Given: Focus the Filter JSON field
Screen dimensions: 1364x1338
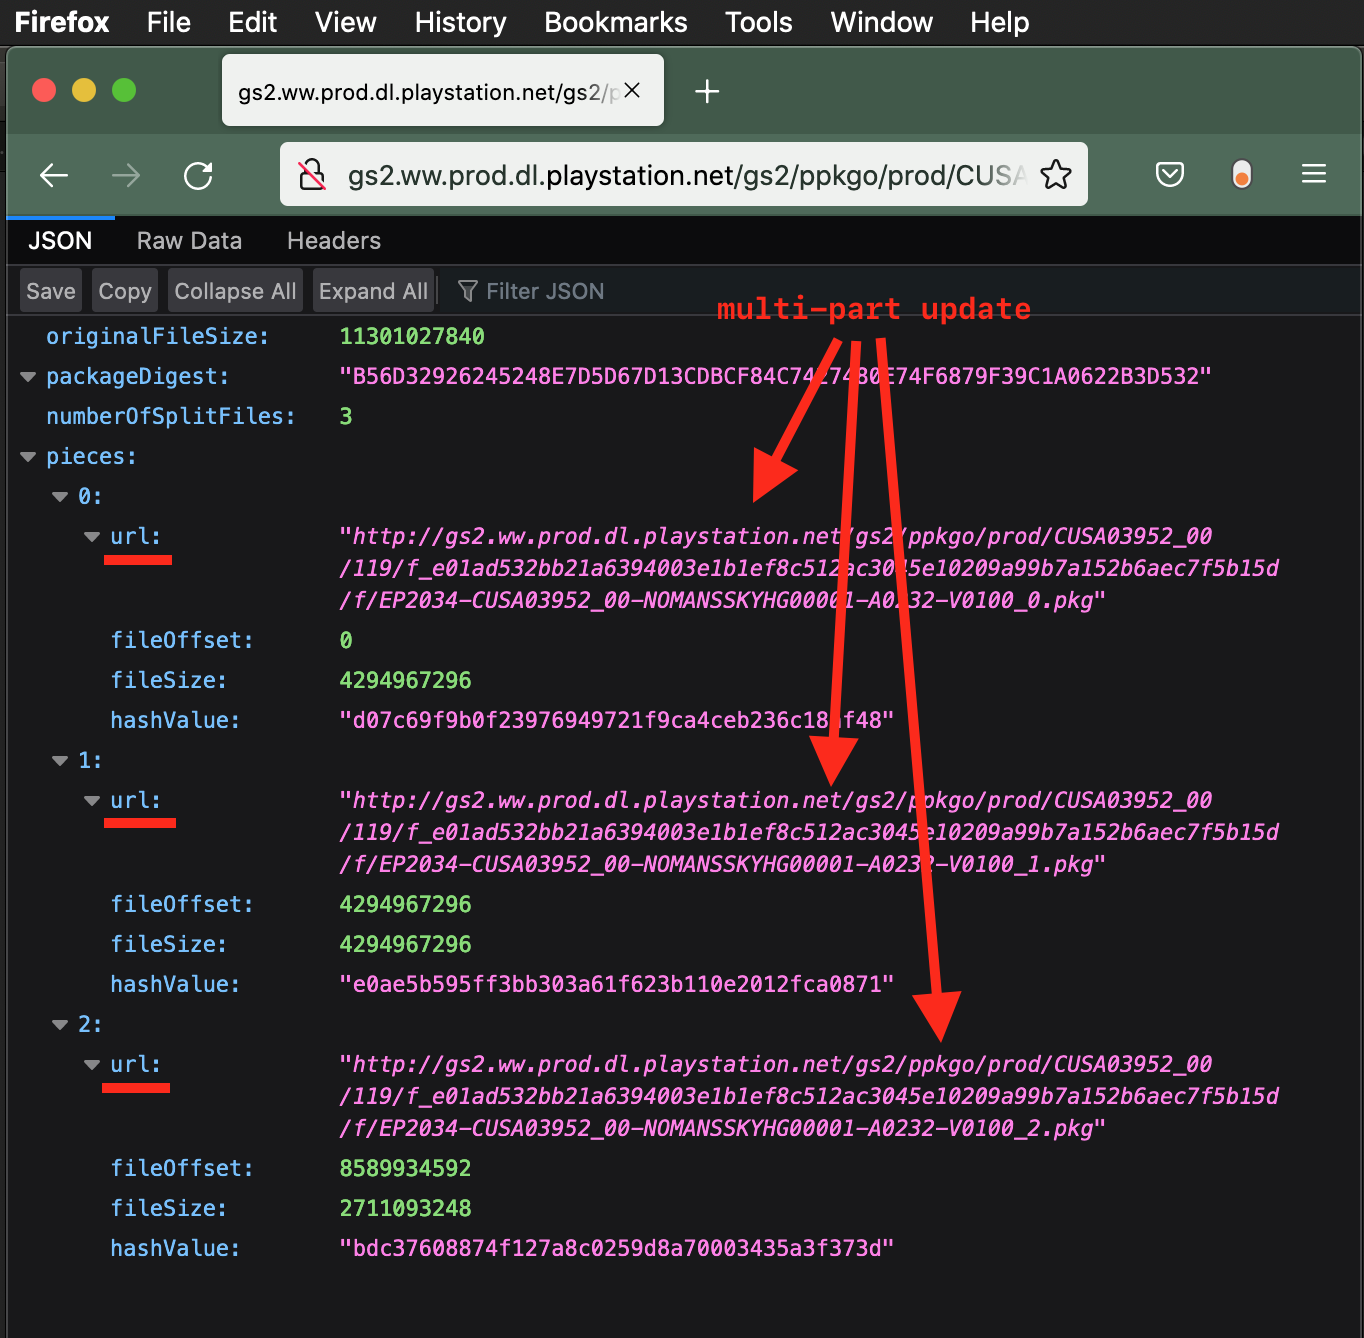Looking at the screenshot, I should point(545,291).
